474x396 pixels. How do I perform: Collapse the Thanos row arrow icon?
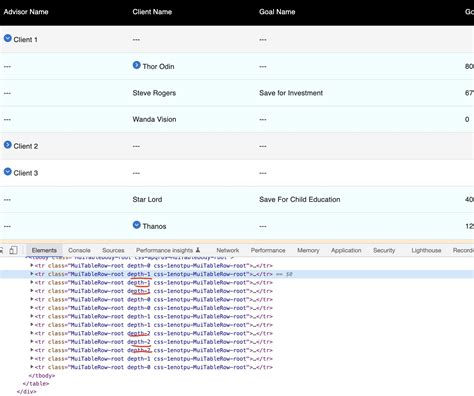pyautogui.click(x=137, y=225)
